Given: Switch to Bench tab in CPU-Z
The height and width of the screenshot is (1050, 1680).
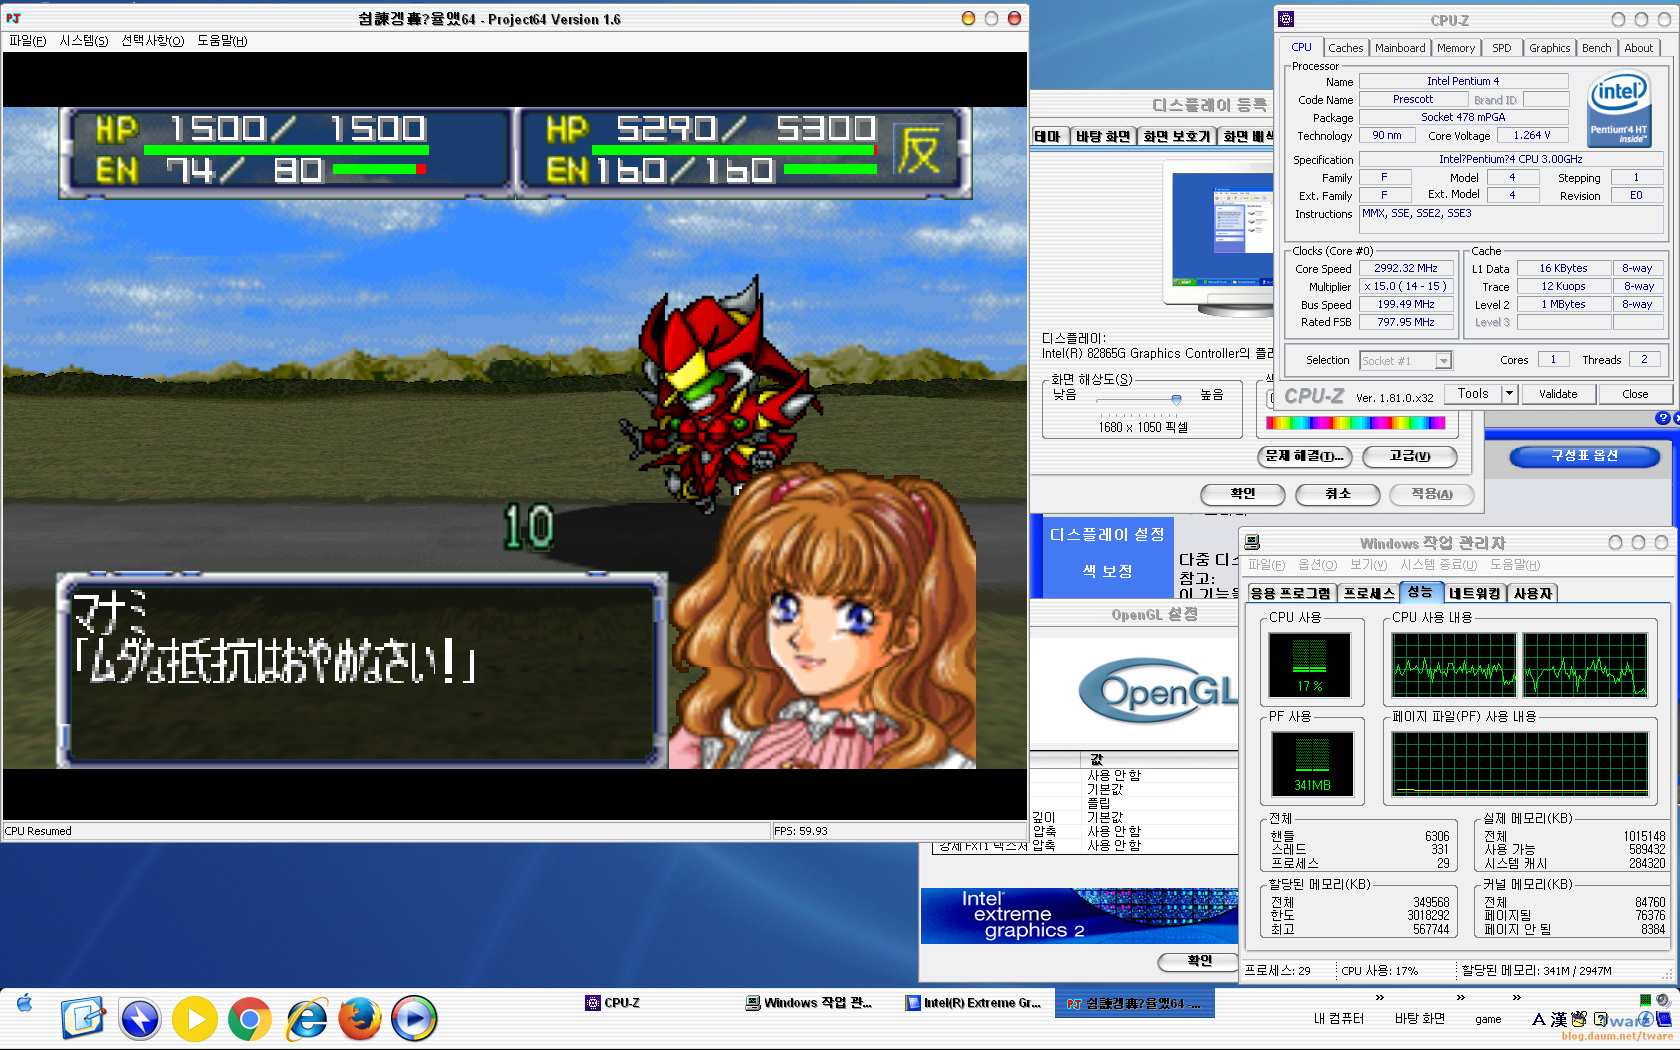Looking at the screenshot, I should (x=1597, y=48).
